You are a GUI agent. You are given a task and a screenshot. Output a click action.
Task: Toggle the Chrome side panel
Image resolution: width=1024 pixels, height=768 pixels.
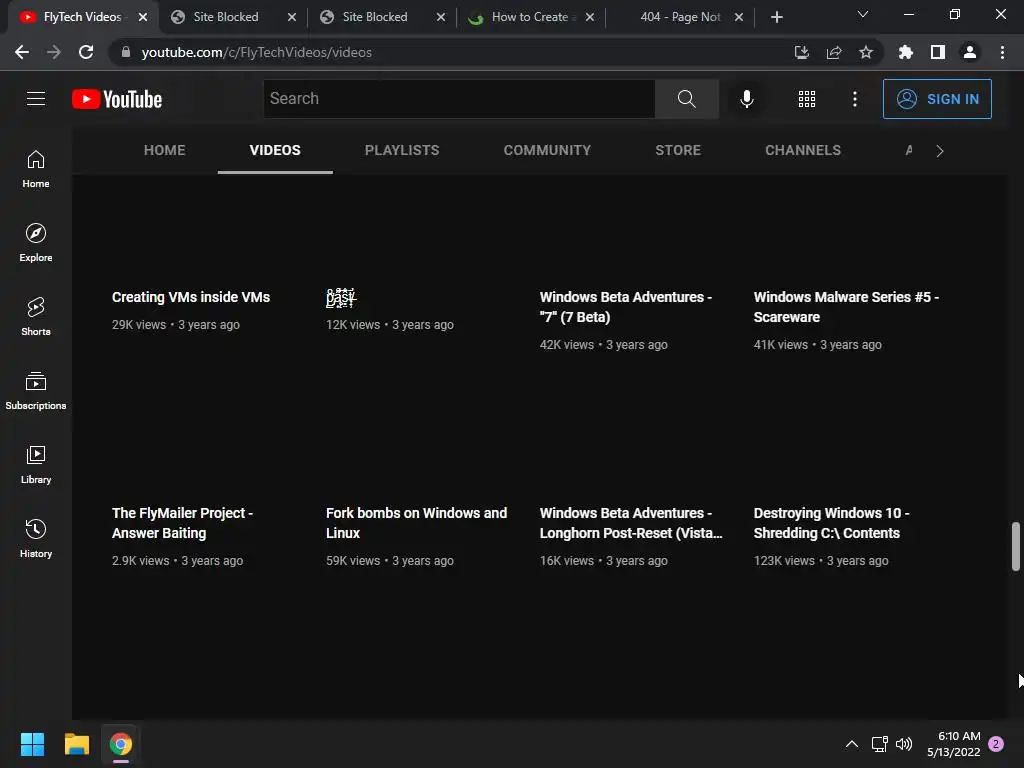pyautogui.click(x=938, y=52)
